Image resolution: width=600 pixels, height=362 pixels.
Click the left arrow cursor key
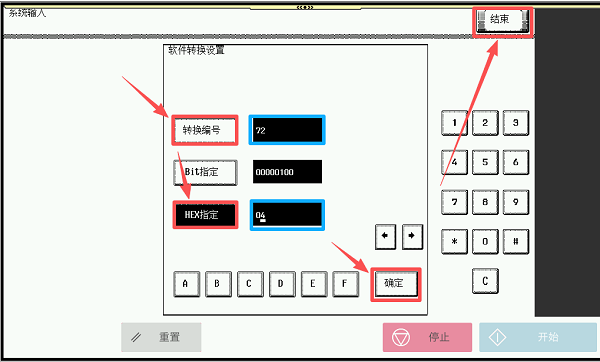(385, 236)
